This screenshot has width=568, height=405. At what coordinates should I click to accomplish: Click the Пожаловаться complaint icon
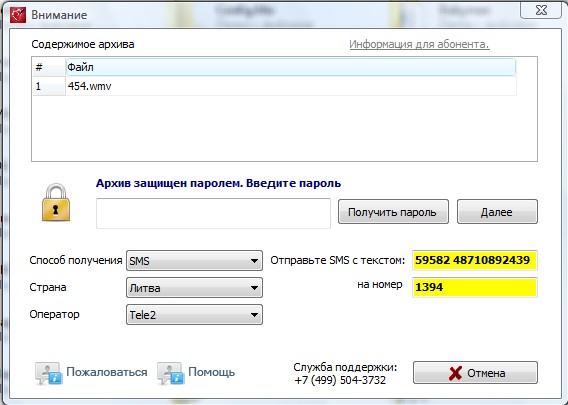point(49,373)
